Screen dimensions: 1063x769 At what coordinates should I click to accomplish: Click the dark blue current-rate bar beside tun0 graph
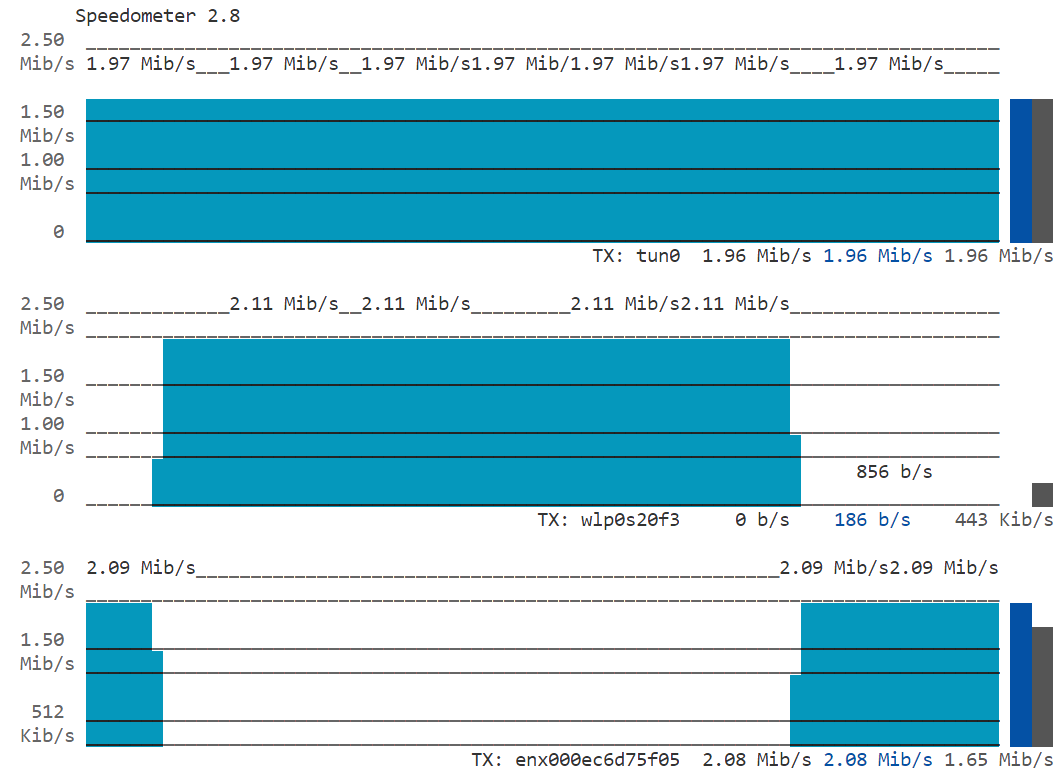click(x=1018, y=170)
